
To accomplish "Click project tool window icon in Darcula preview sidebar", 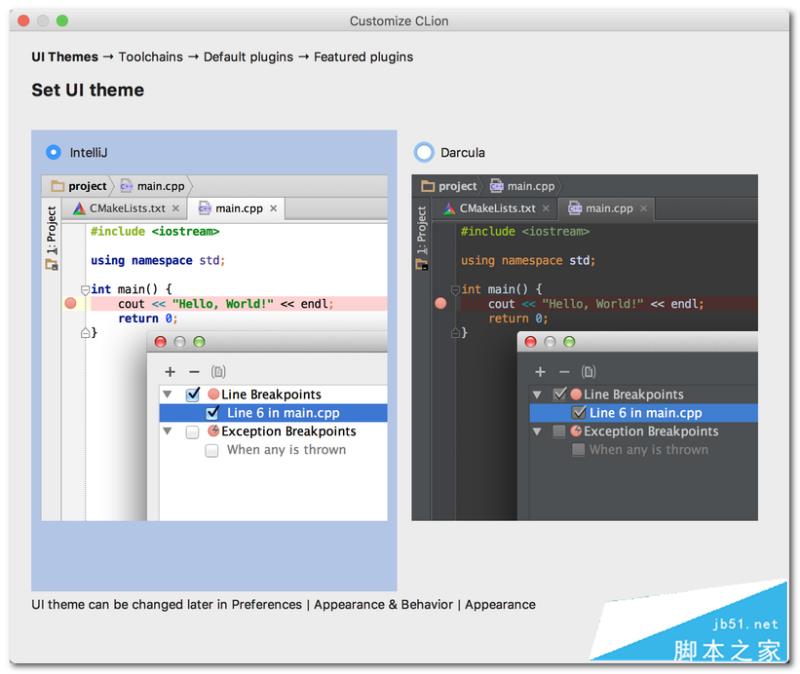I will coord(421,264).
